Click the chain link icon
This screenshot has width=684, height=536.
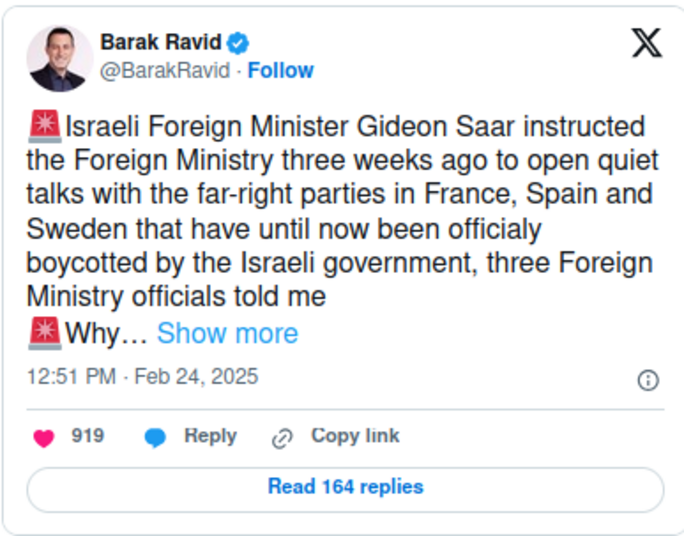click(x=282, y=437)
